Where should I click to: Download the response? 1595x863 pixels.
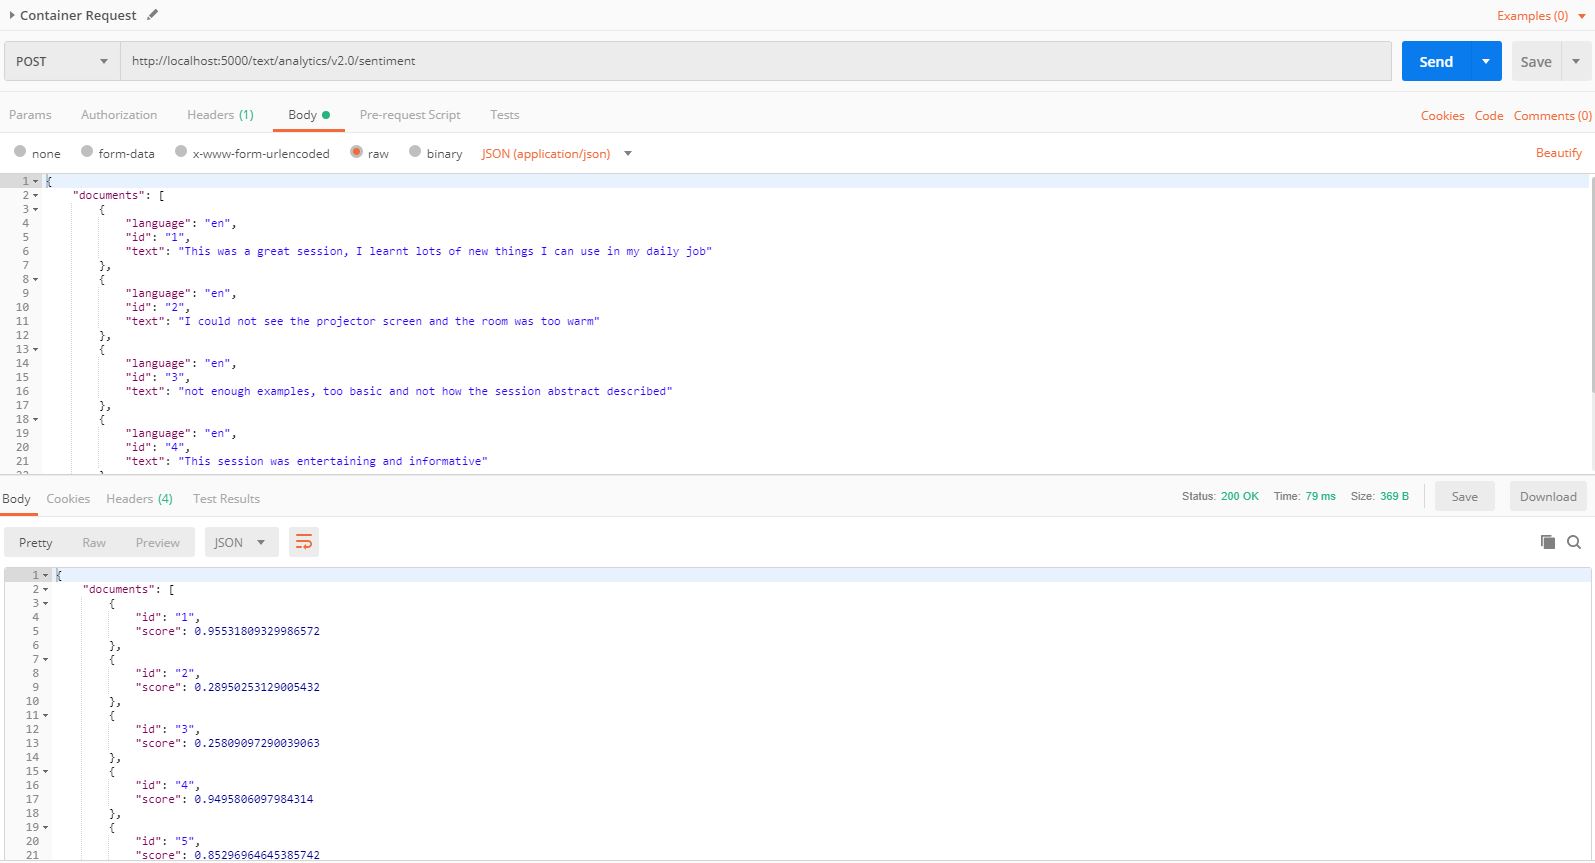click(x=1548, y=497)
